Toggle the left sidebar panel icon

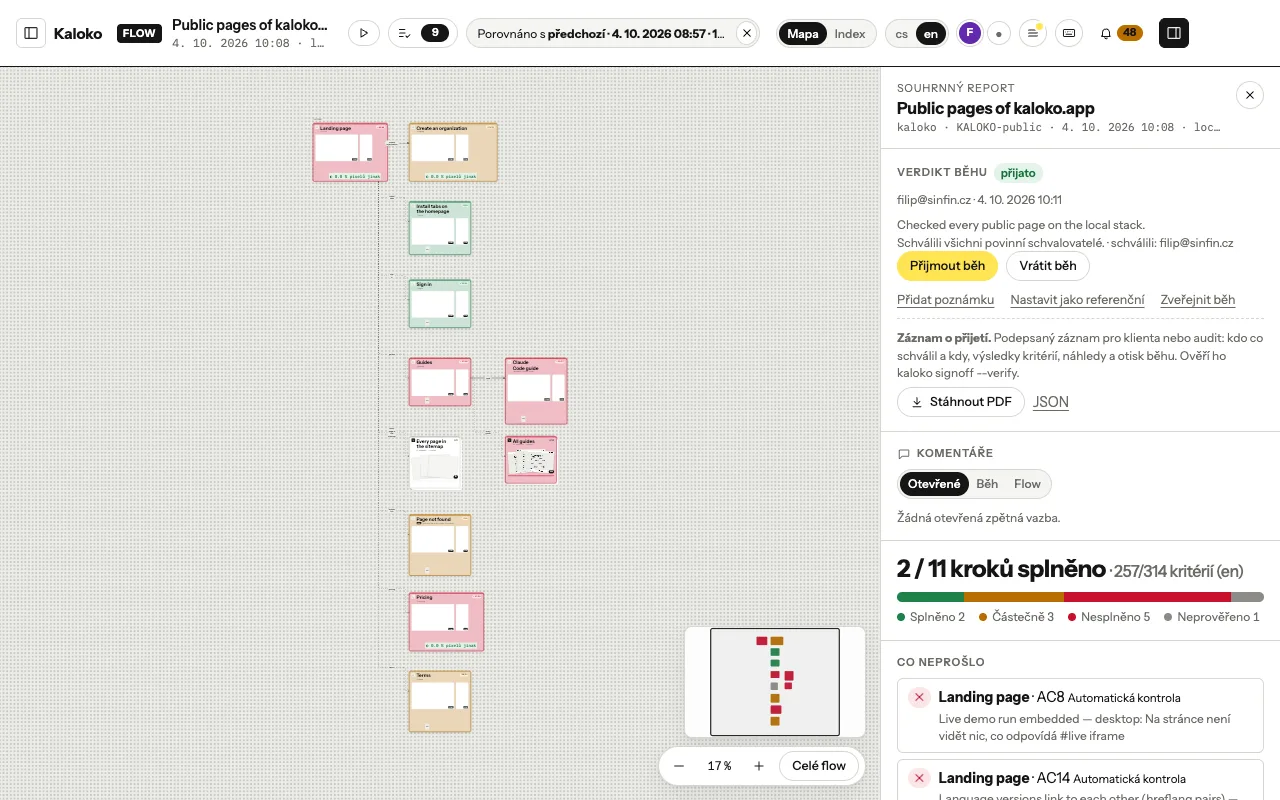click(x=31, y=33)
